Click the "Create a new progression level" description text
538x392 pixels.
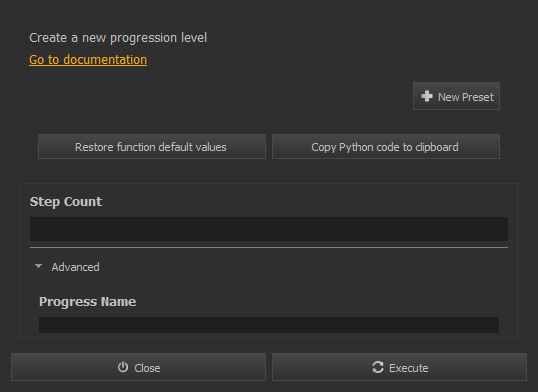(x=118, y=38)
